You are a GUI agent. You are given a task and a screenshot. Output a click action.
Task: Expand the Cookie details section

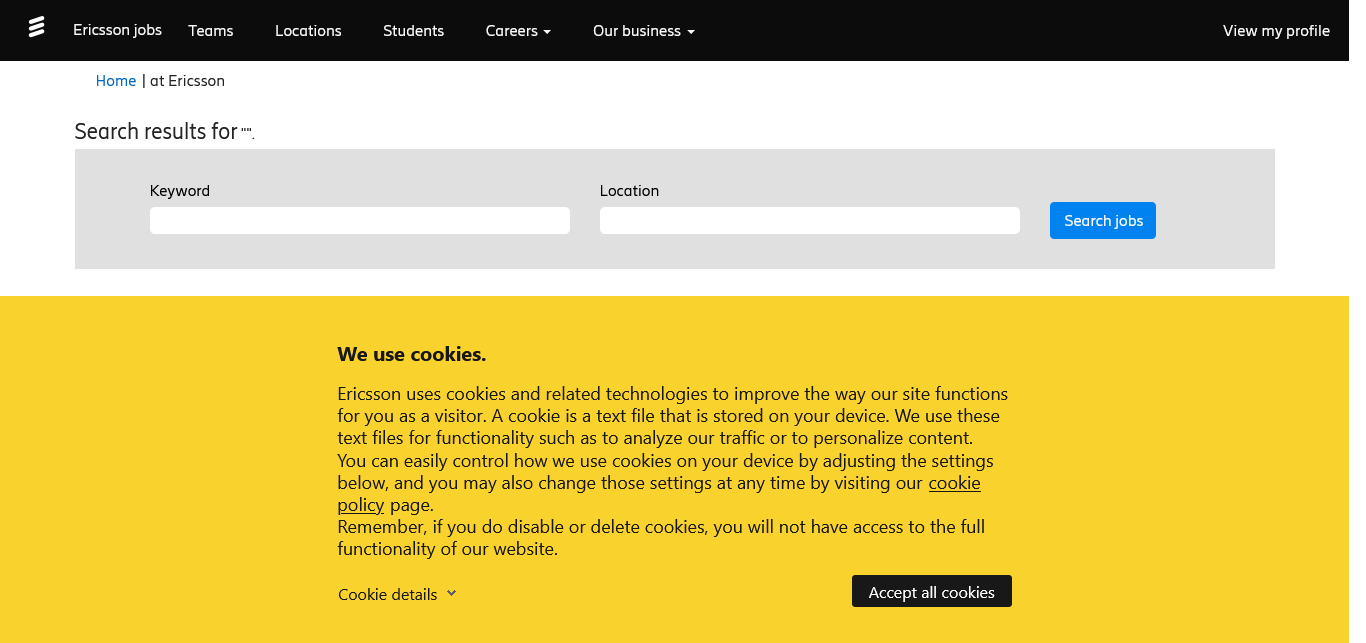click(x=388, y=594)
